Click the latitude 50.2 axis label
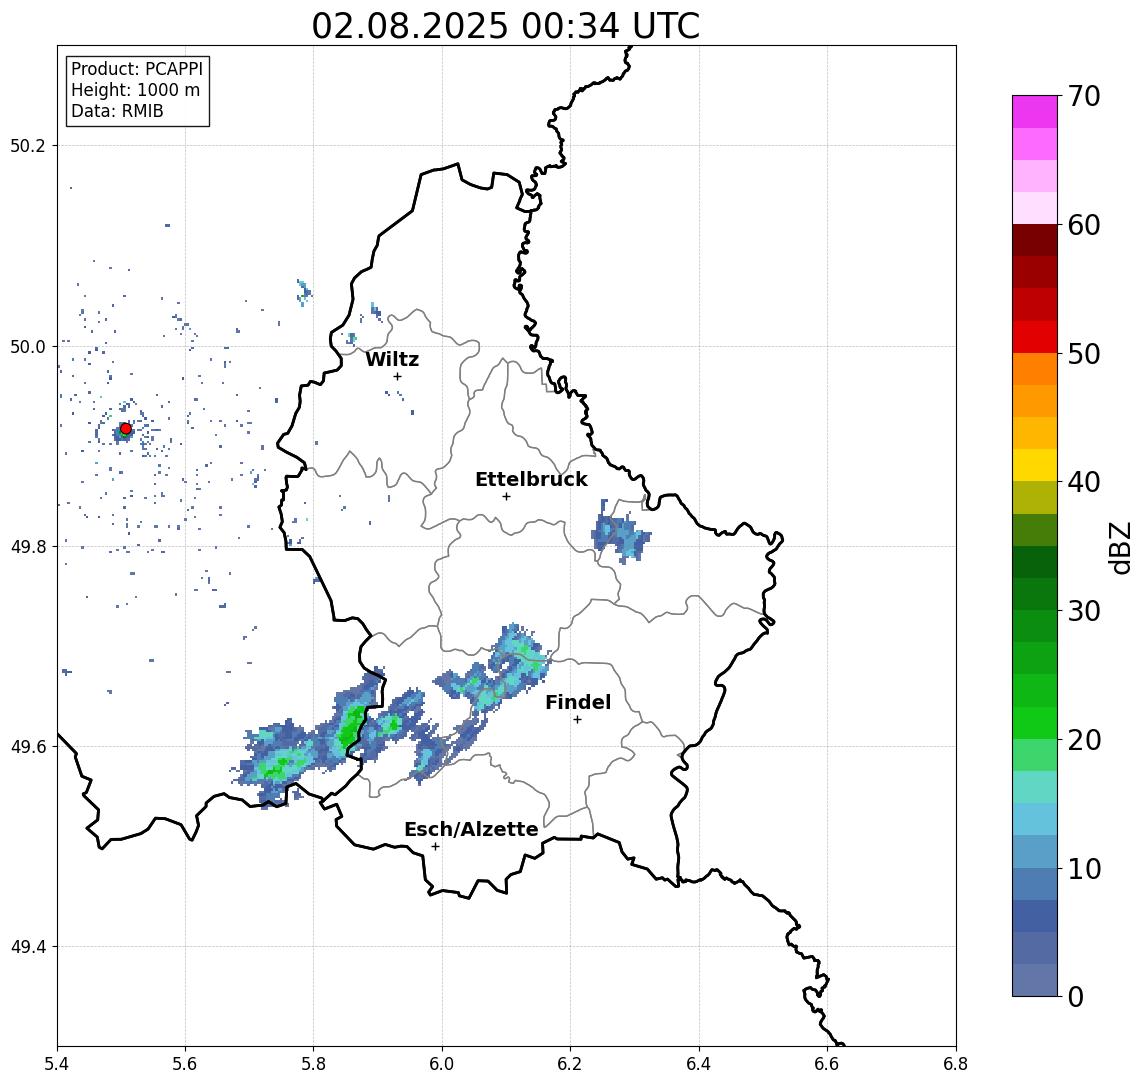Image resolution: width=1145 pixels, height=1084 pixels. pyautogui.click(x=27, y=145)
